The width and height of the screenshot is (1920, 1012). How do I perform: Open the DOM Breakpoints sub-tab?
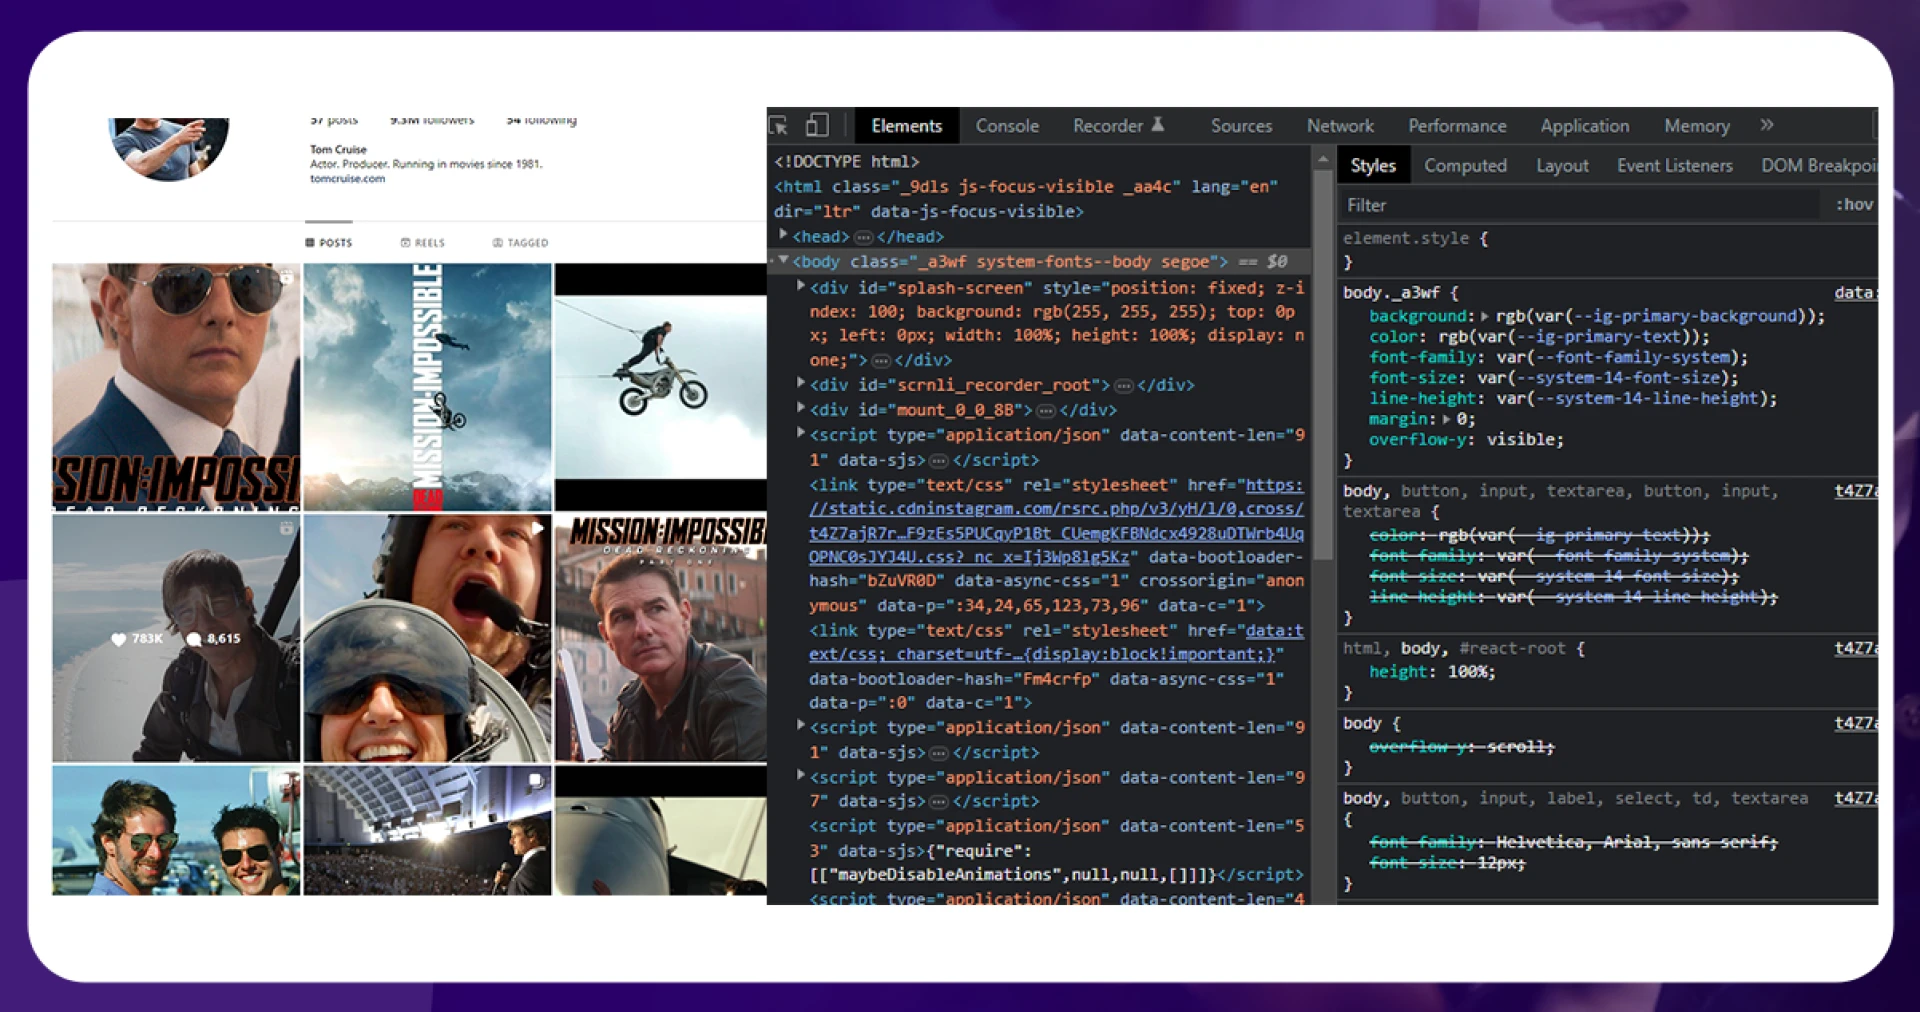pos(1818,166)
